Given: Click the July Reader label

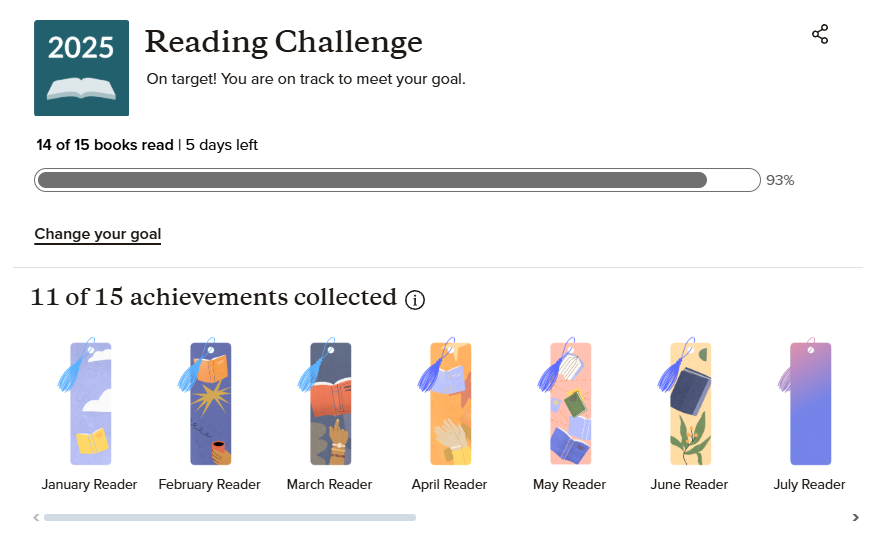Looking at the screenshot, I should click(810, 484).
